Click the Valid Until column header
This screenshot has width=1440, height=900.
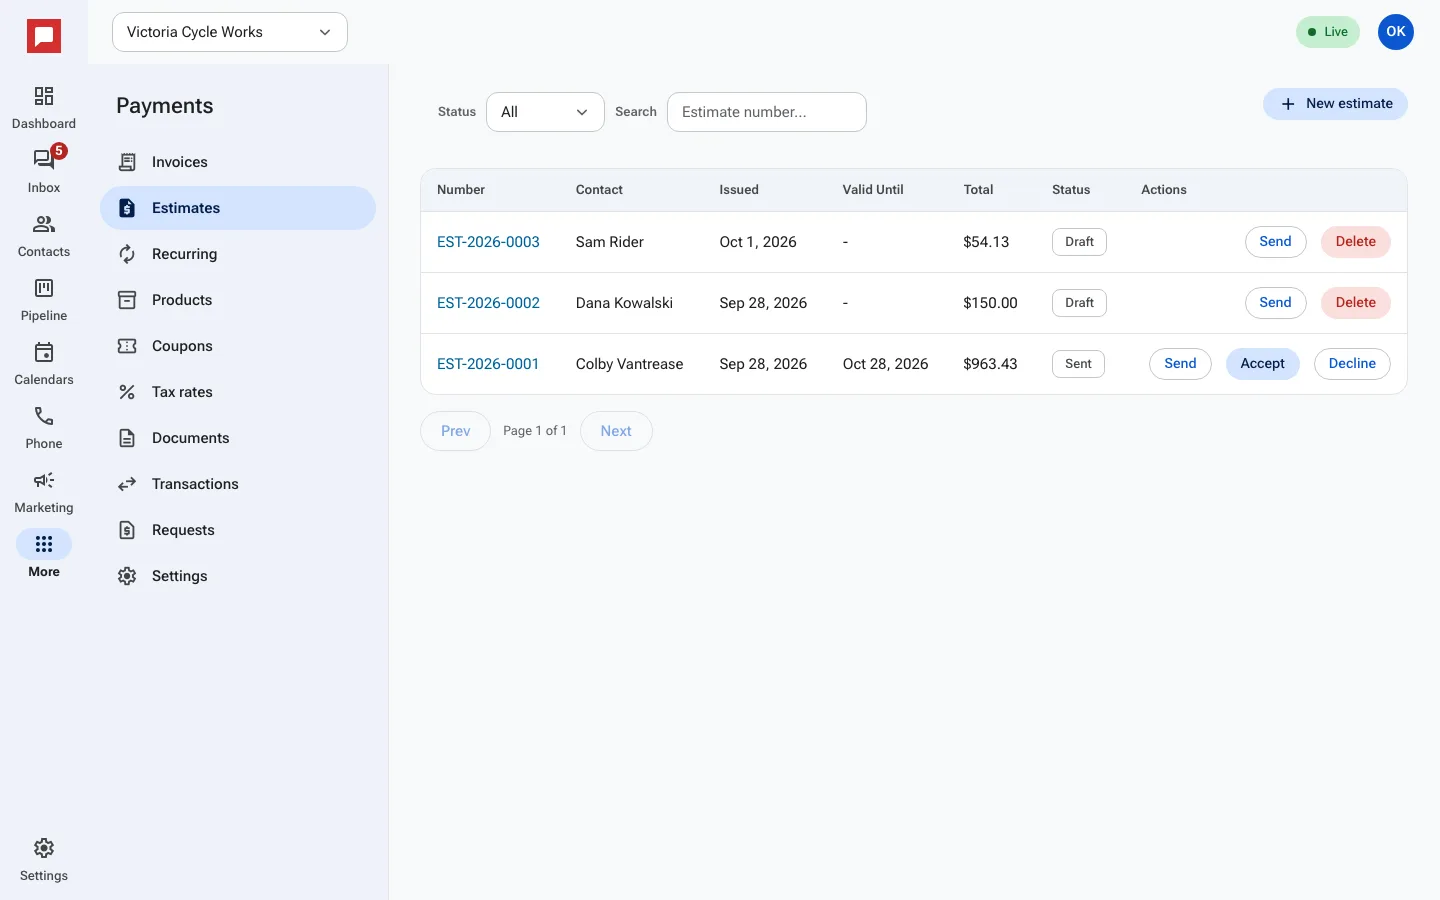click(873, 190)
